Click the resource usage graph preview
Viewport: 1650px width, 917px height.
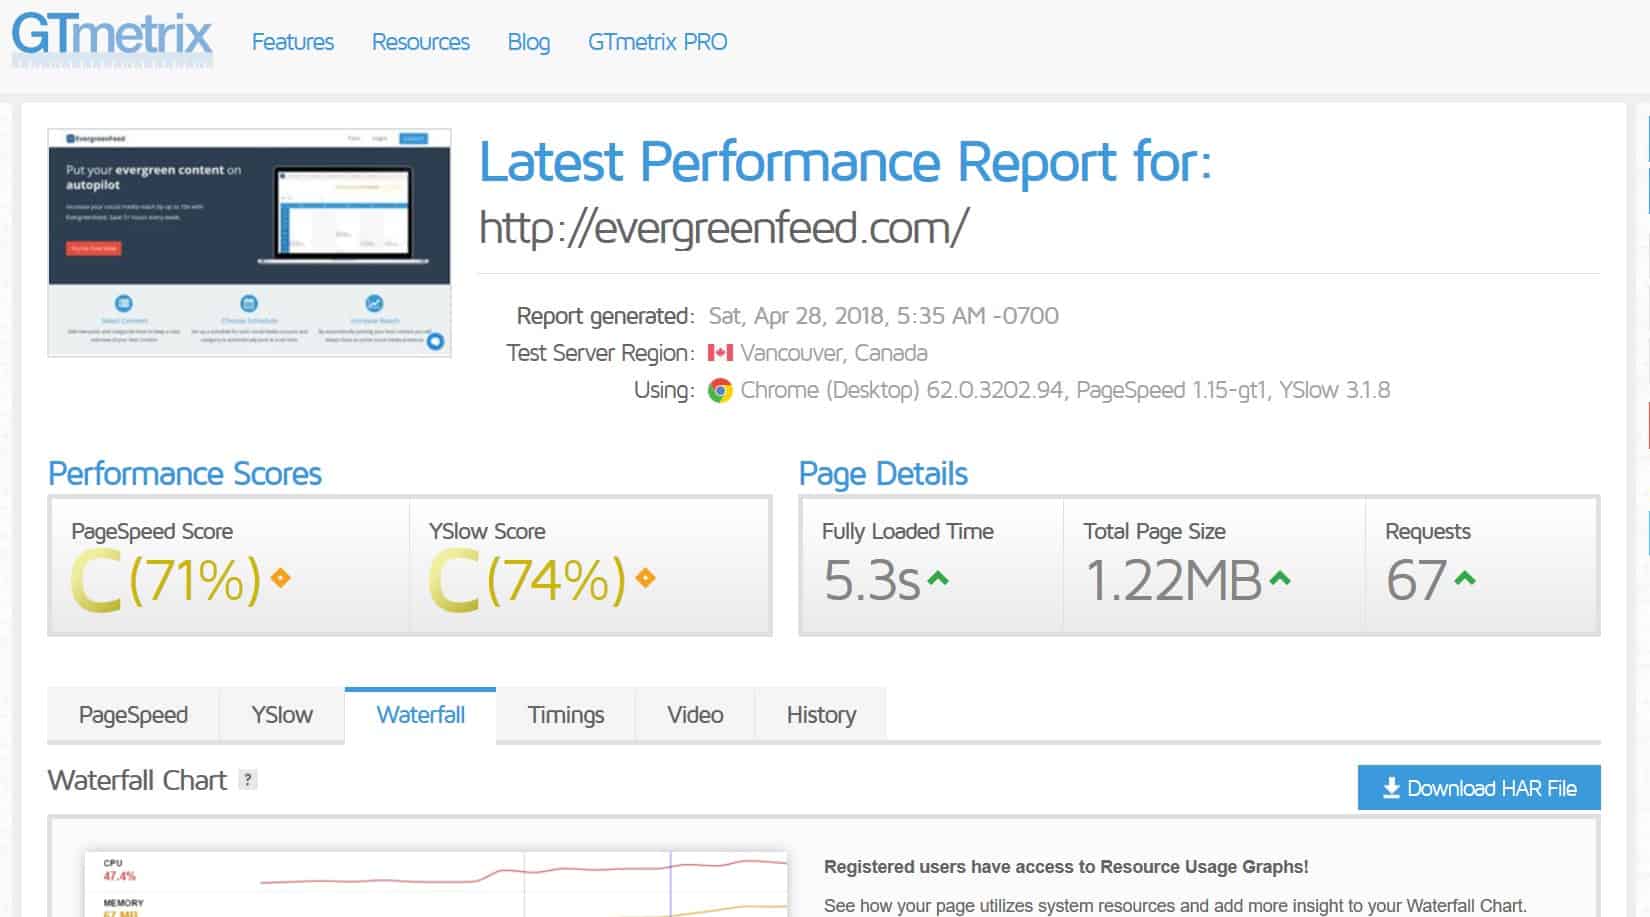[x=437, y=884]
